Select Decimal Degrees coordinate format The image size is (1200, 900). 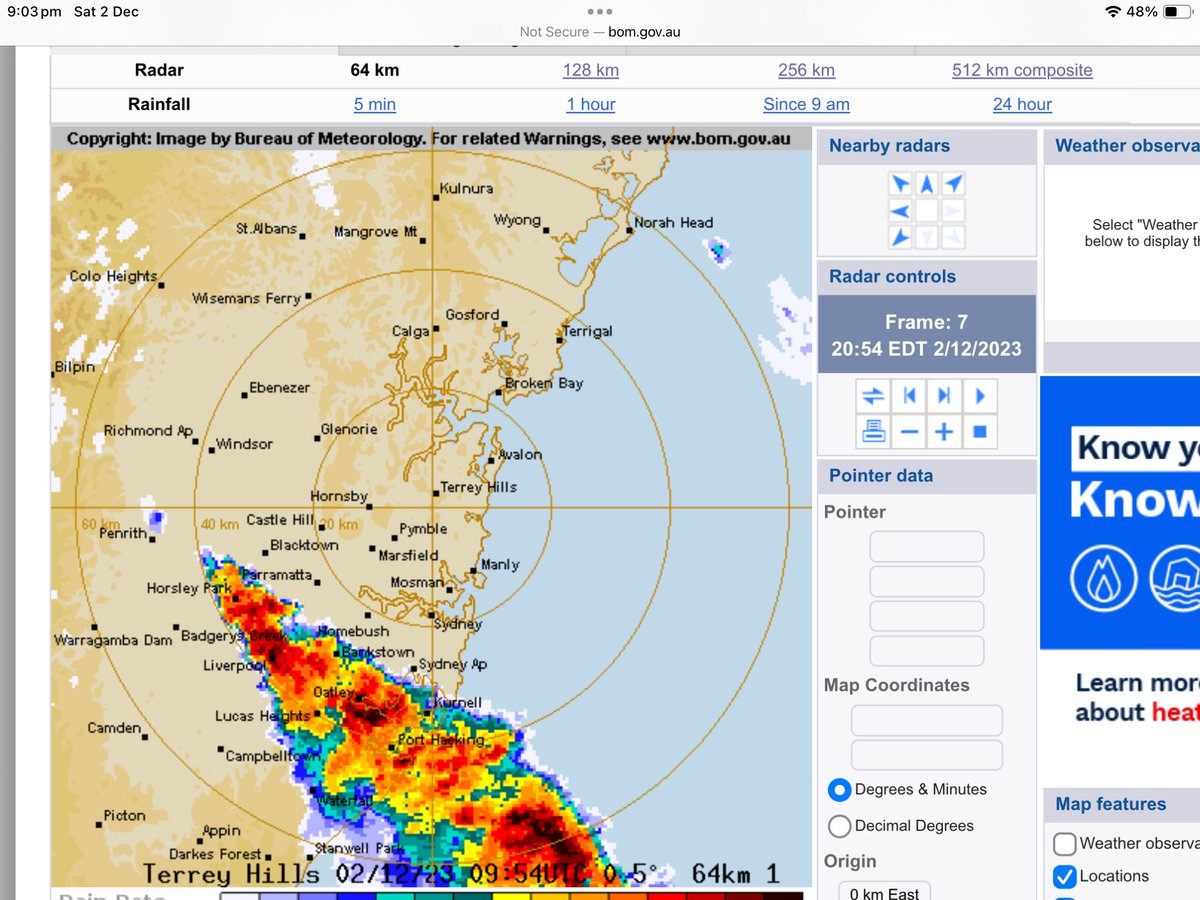pyautogui.click(x=840, y=826)
